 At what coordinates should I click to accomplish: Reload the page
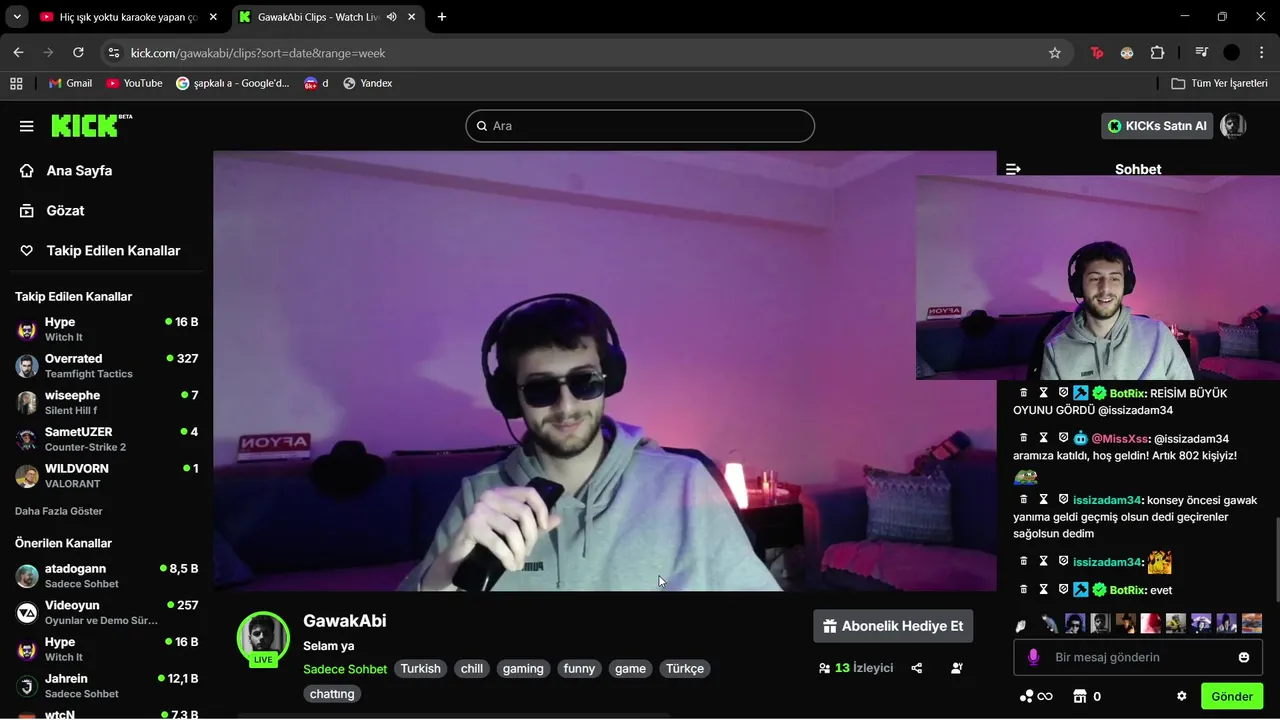point(78,53)
